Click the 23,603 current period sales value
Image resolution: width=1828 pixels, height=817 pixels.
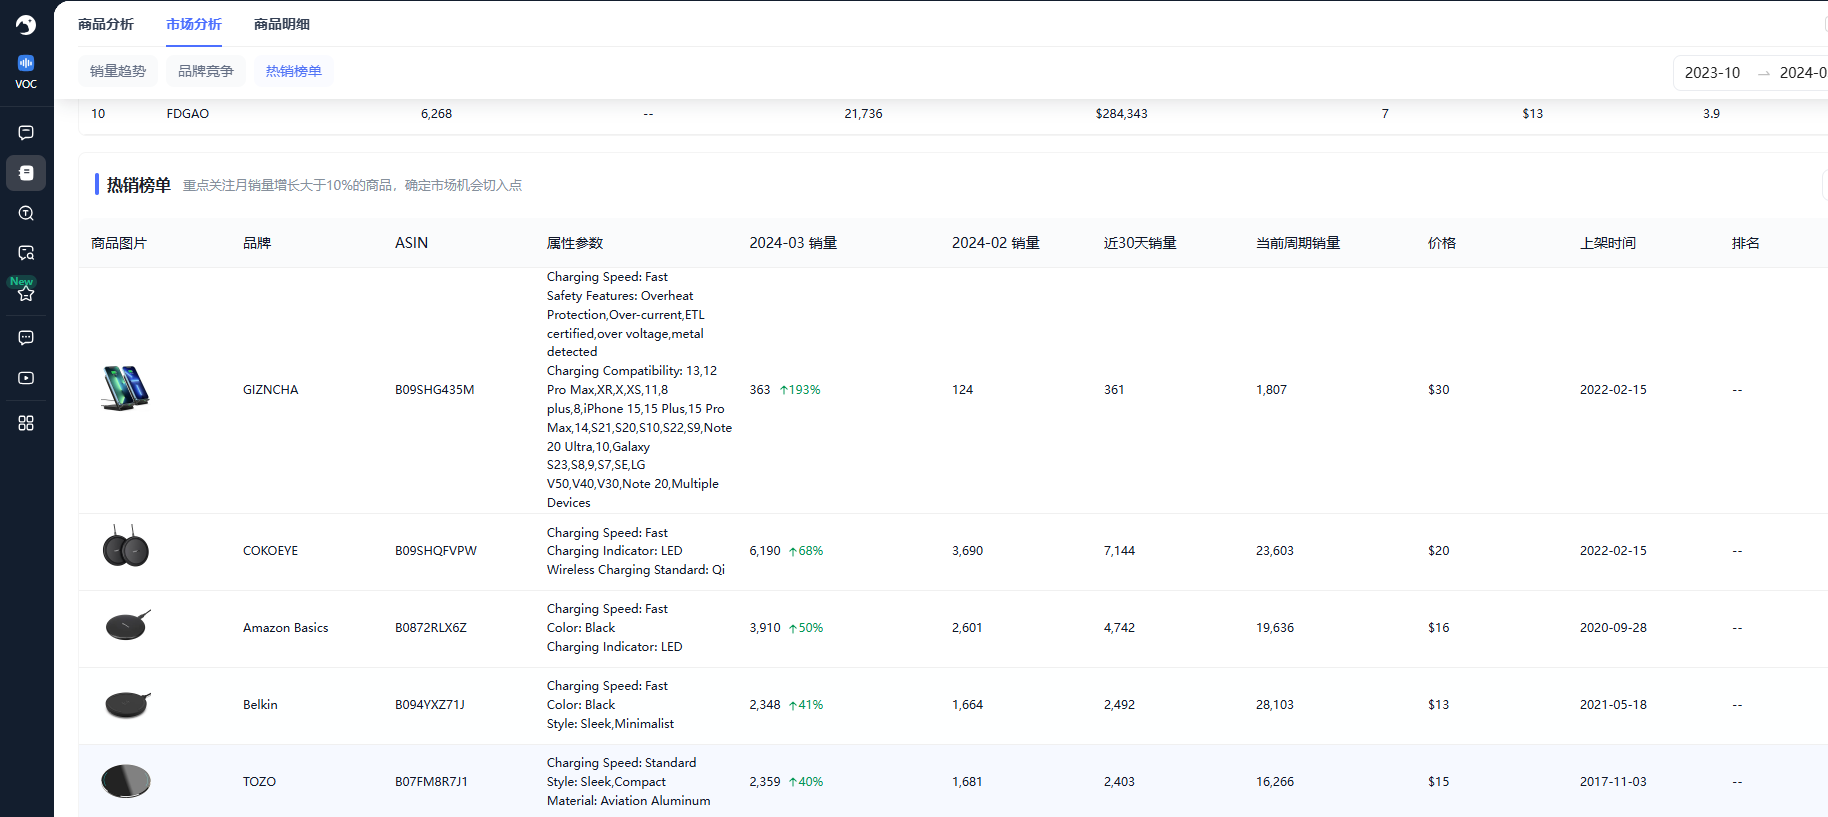pos(1275,551)
